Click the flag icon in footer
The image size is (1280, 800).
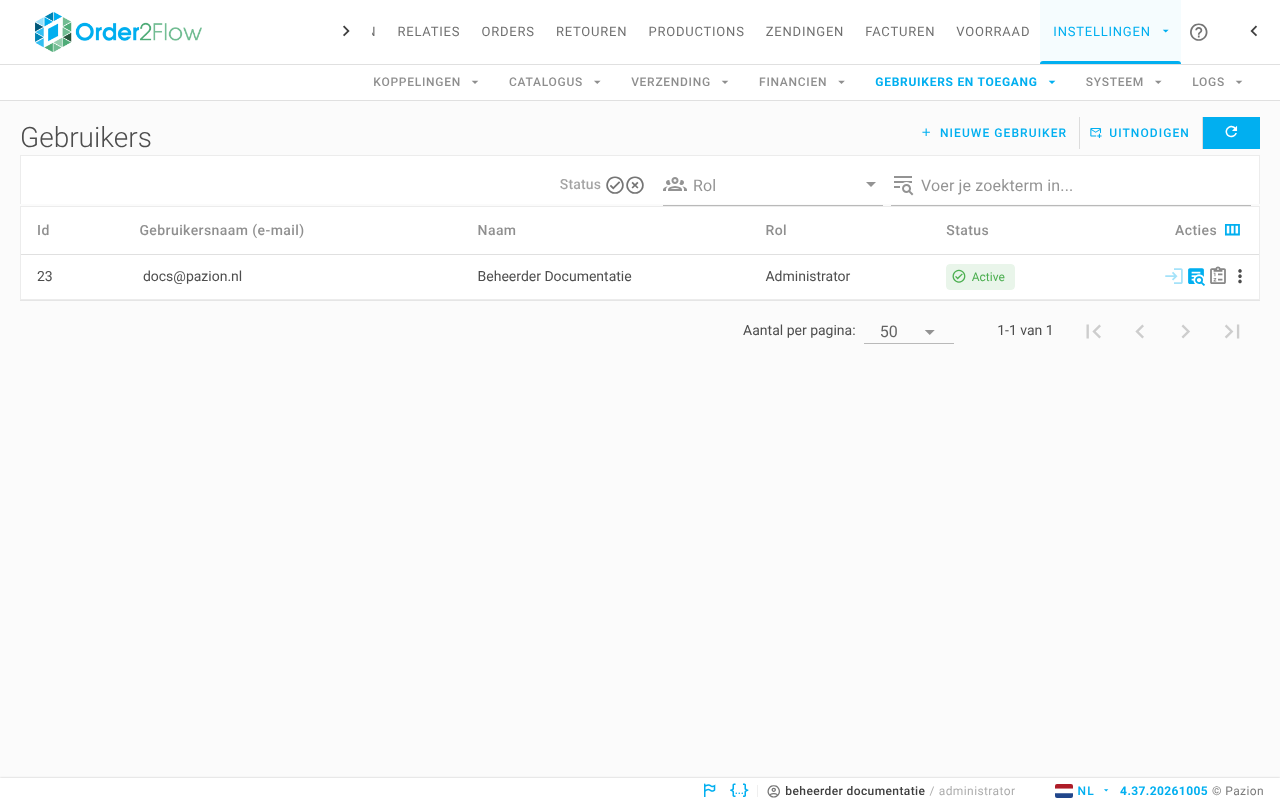pyautogui.click(x=710, y=790)
